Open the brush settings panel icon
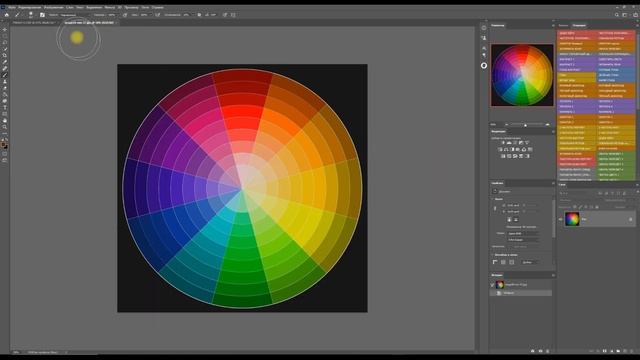640x360 pixels. click(42, 15)
